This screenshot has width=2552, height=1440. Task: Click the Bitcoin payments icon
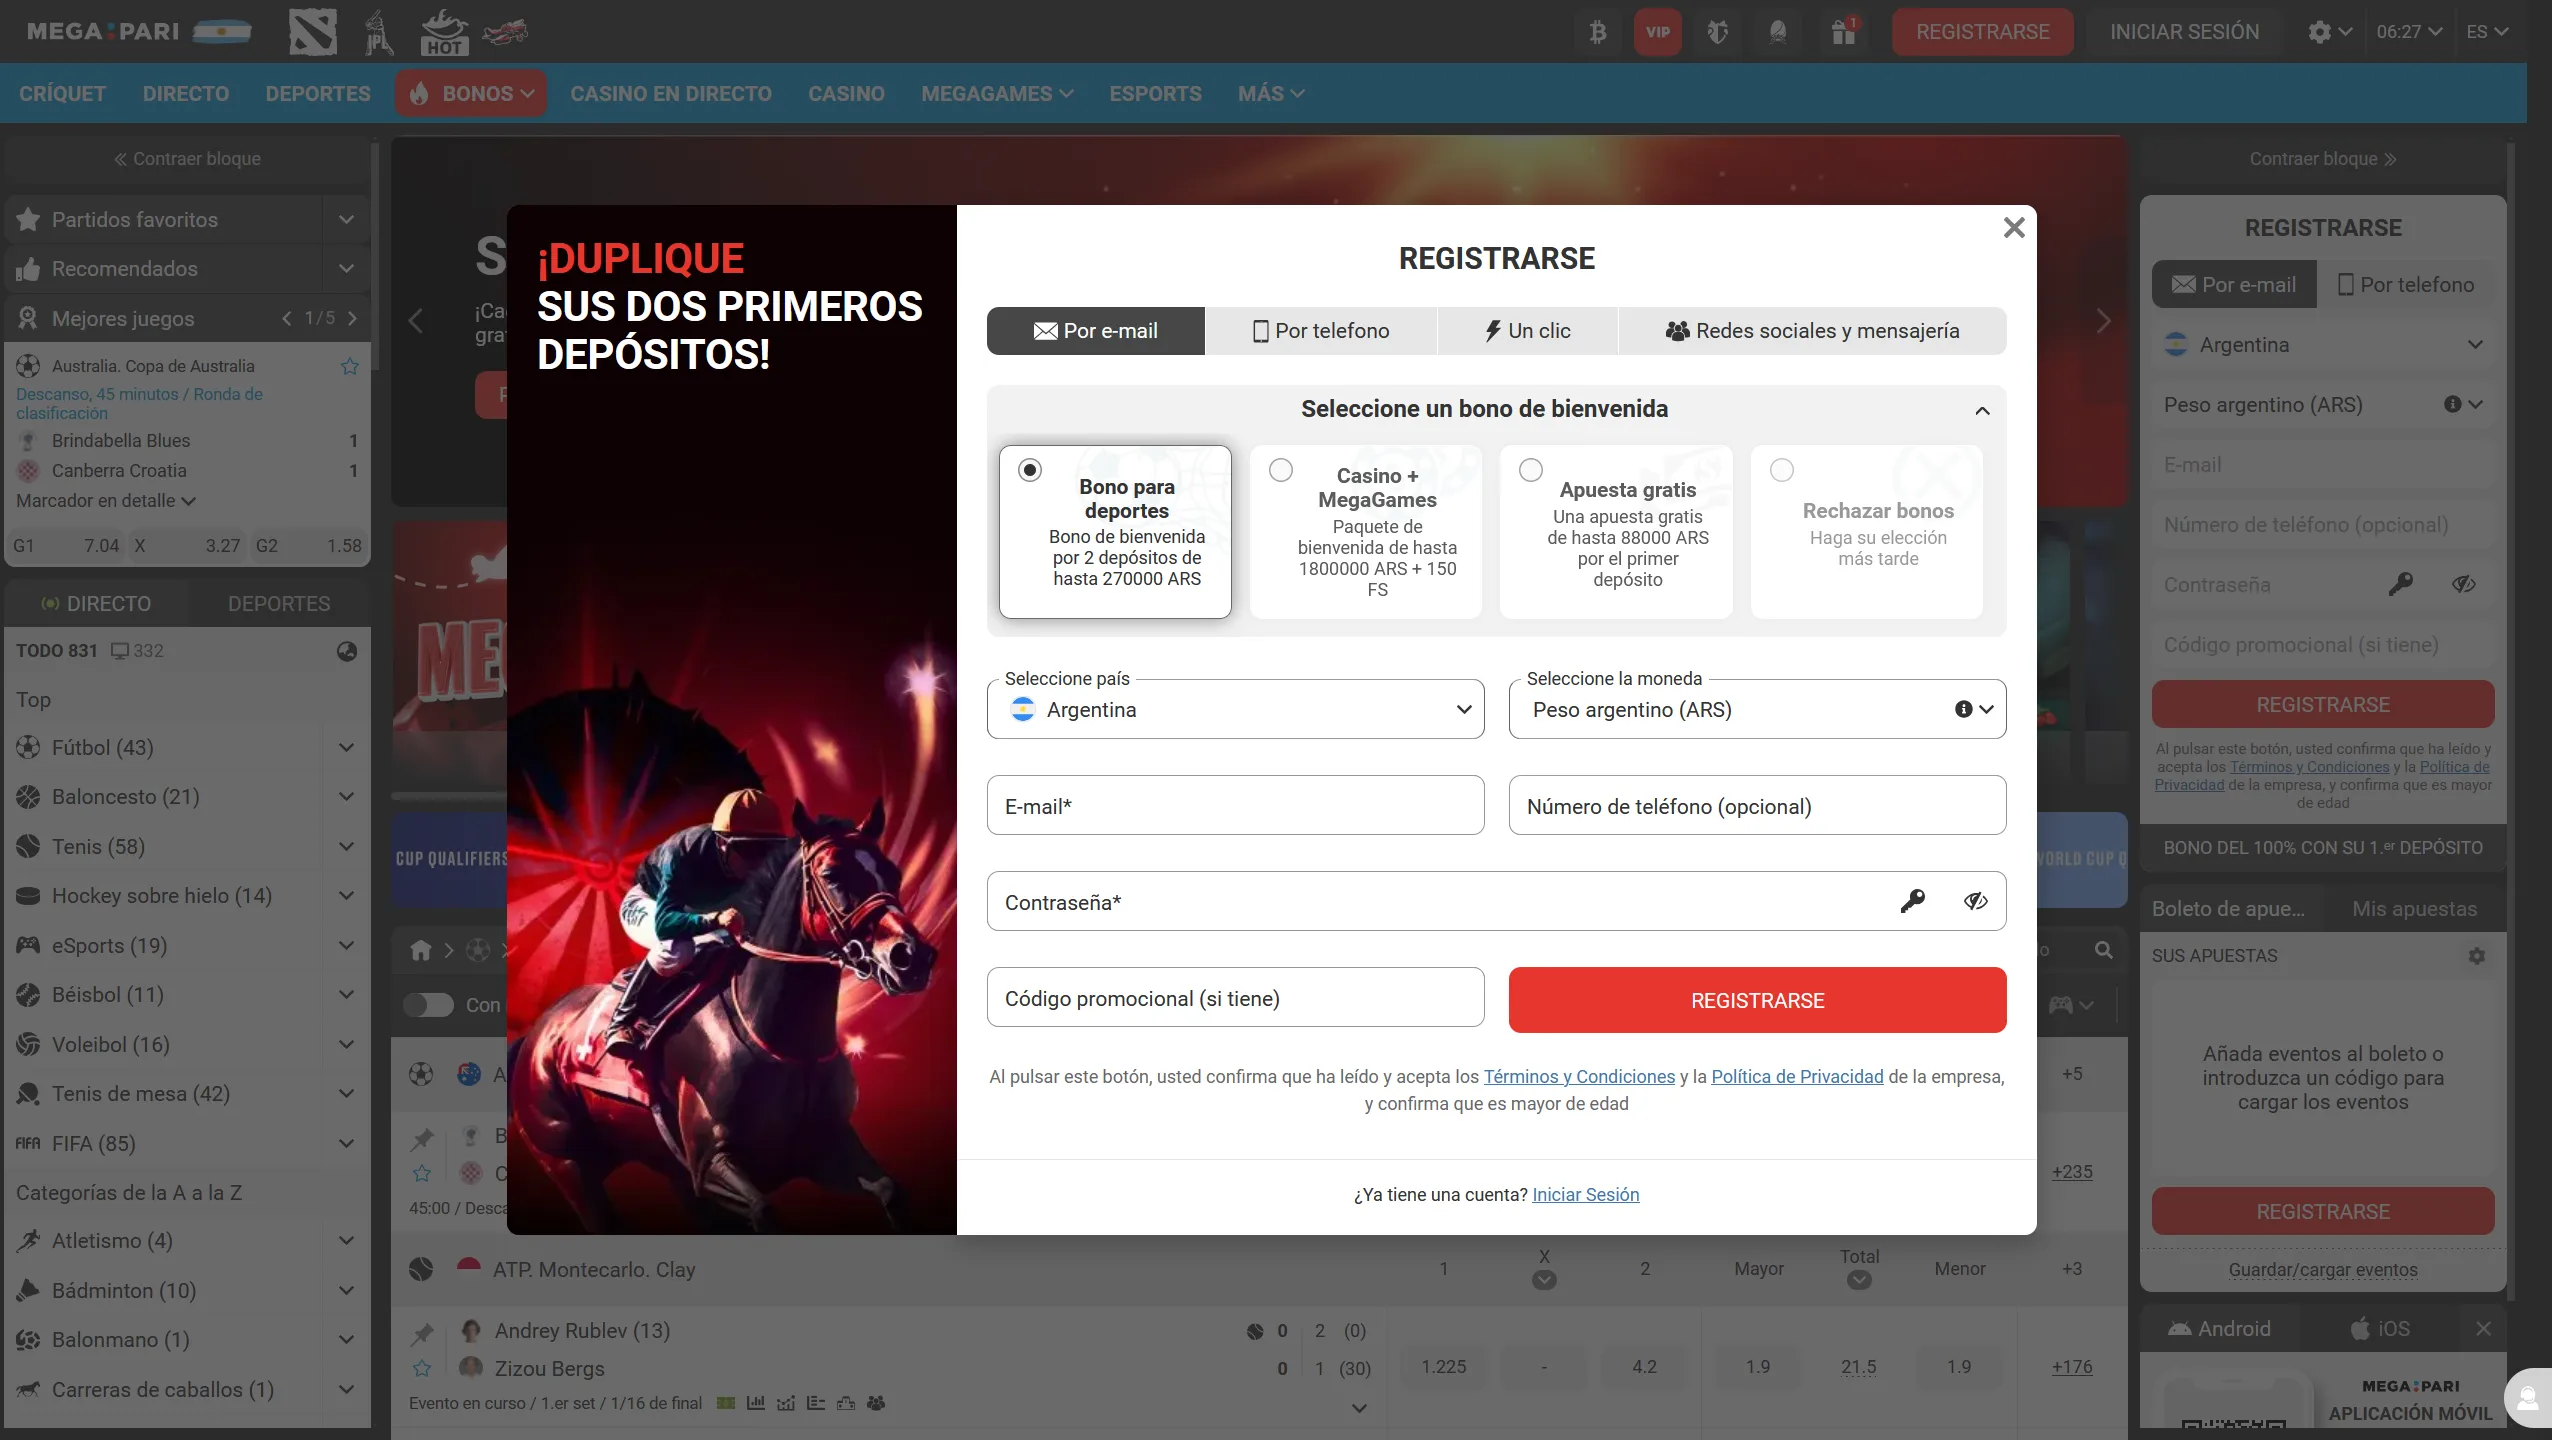[x=1598, y=31]
